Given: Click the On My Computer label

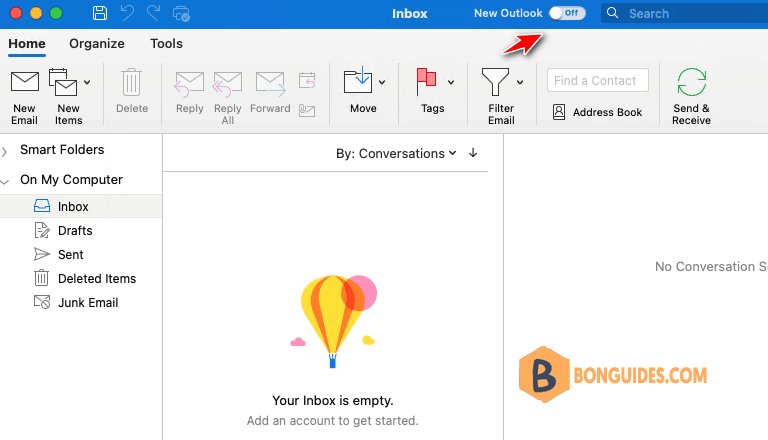Looking at the screenshot, I should 72,180.
